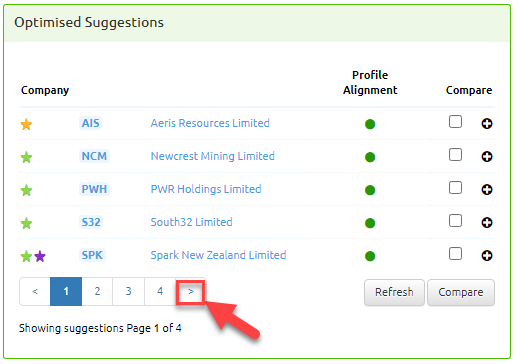Click the plus icon for Spark New Zealand
The image size is (517, 364).
coord(487,256)
